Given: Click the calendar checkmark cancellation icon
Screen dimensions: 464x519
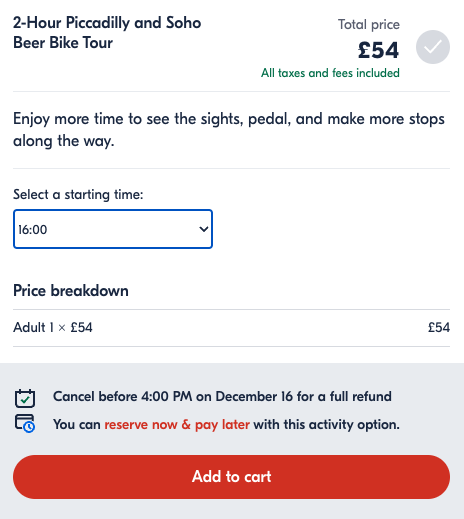Looking at the screenshot, I should [x=25, y=398].
